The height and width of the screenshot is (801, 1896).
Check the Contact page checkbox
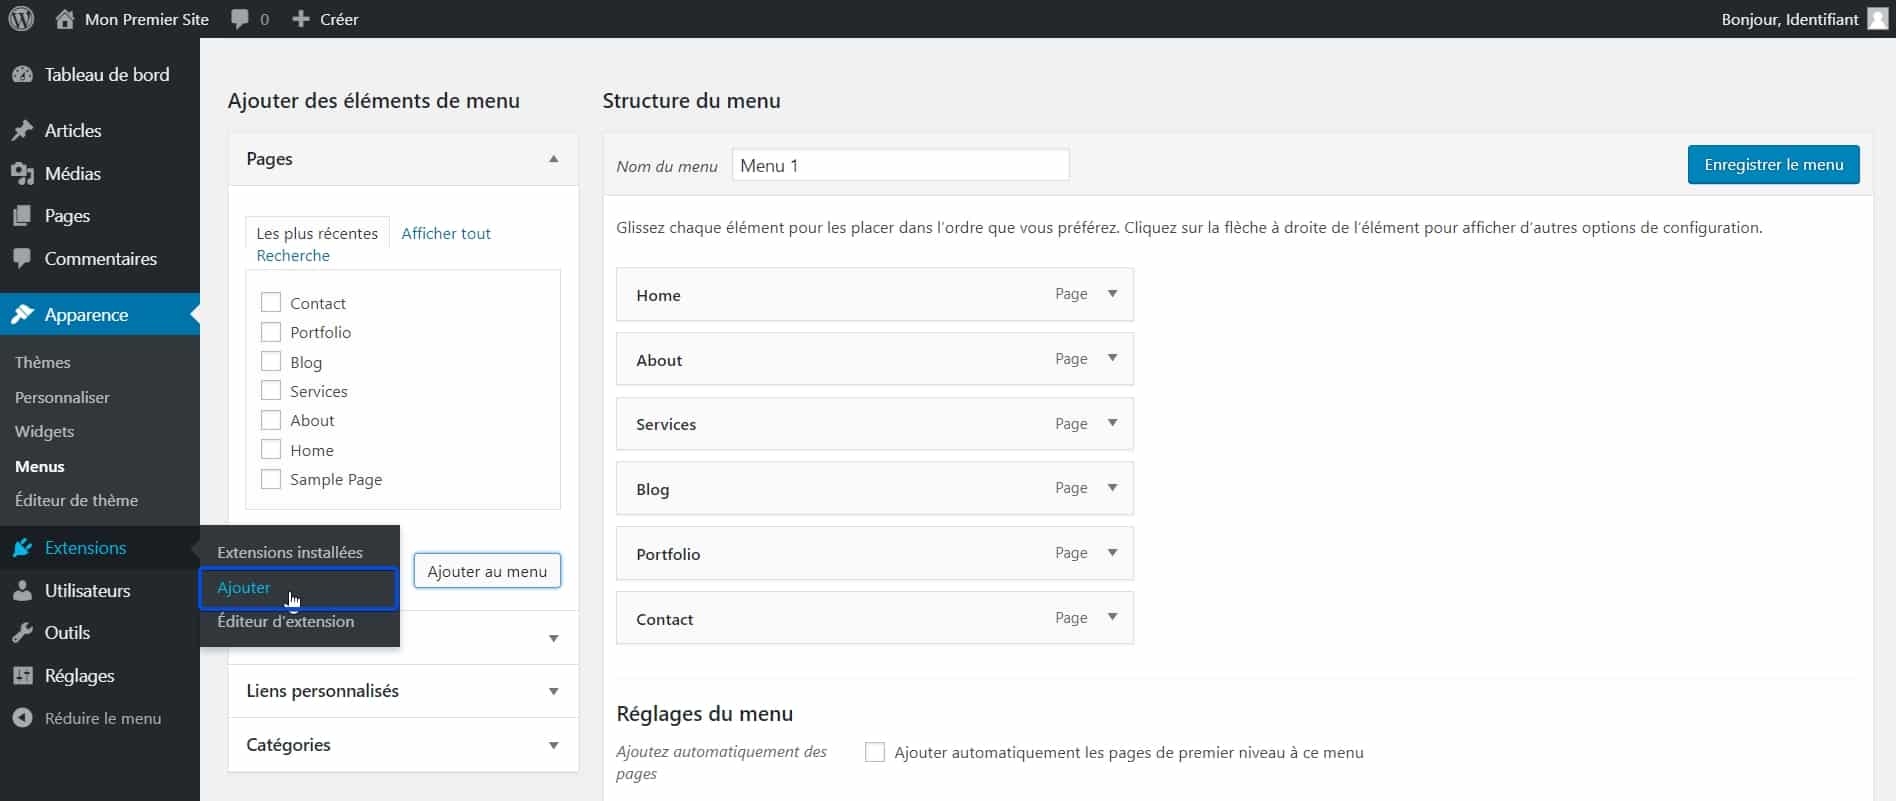click(270, 303)
